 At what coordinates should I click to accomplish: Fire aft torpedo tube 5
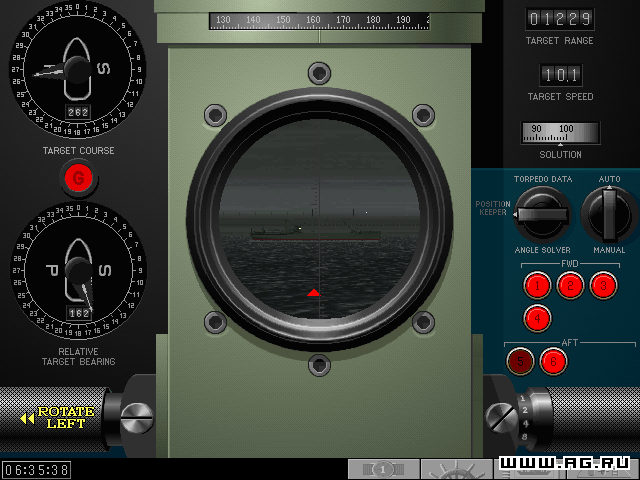pos(519,361)
